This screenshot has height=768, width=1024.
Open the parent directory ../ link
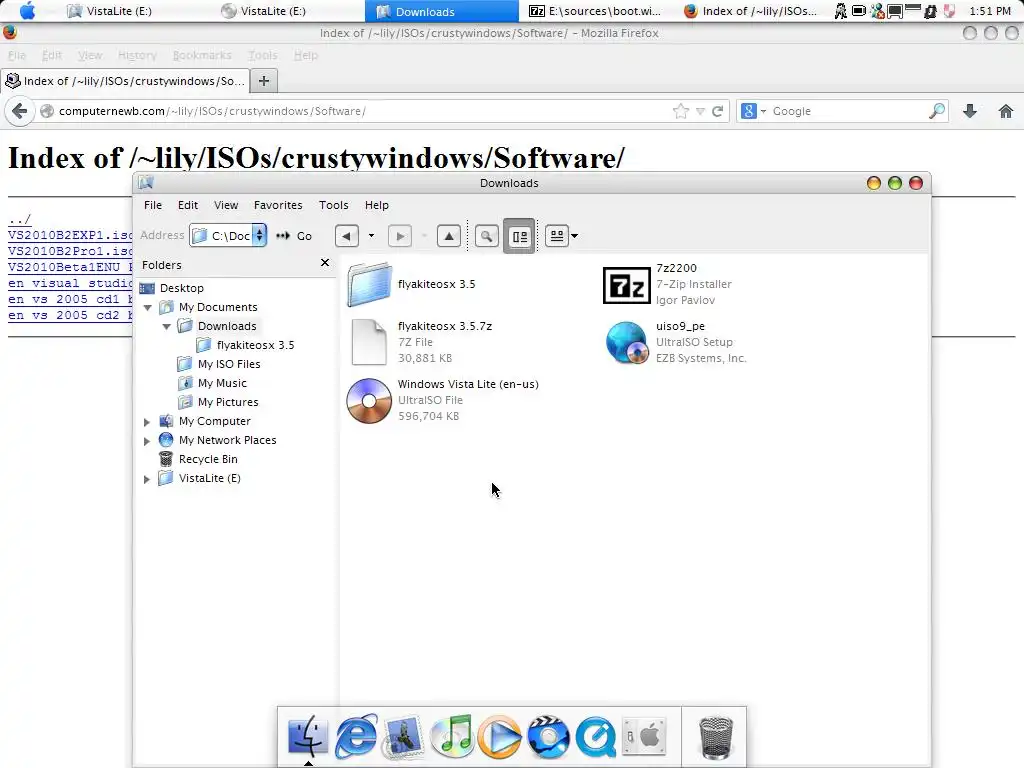pyautogui.click(x=20, y=219)
